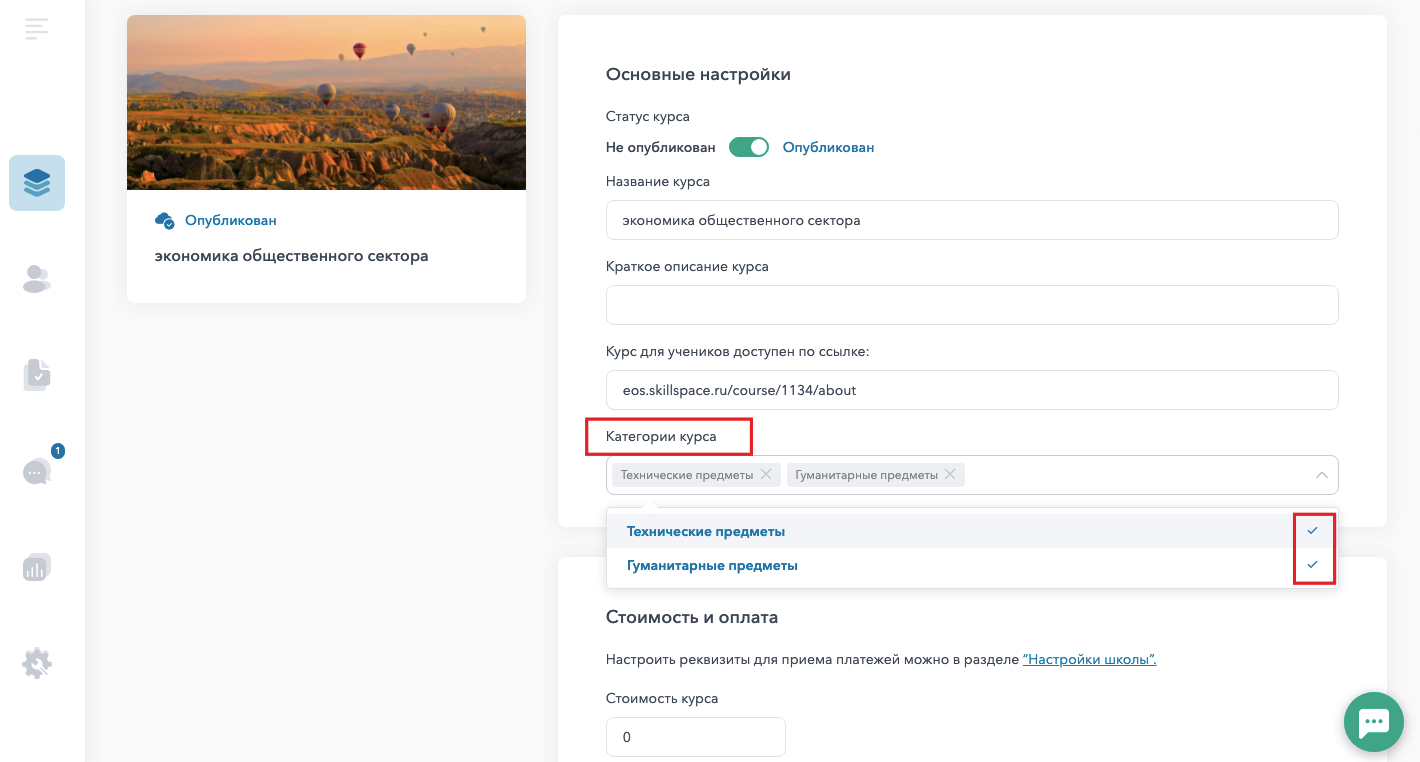Deselect Технические предметы option in list
The width and height of the screenshot is (1420, 762).
[971, 531]
